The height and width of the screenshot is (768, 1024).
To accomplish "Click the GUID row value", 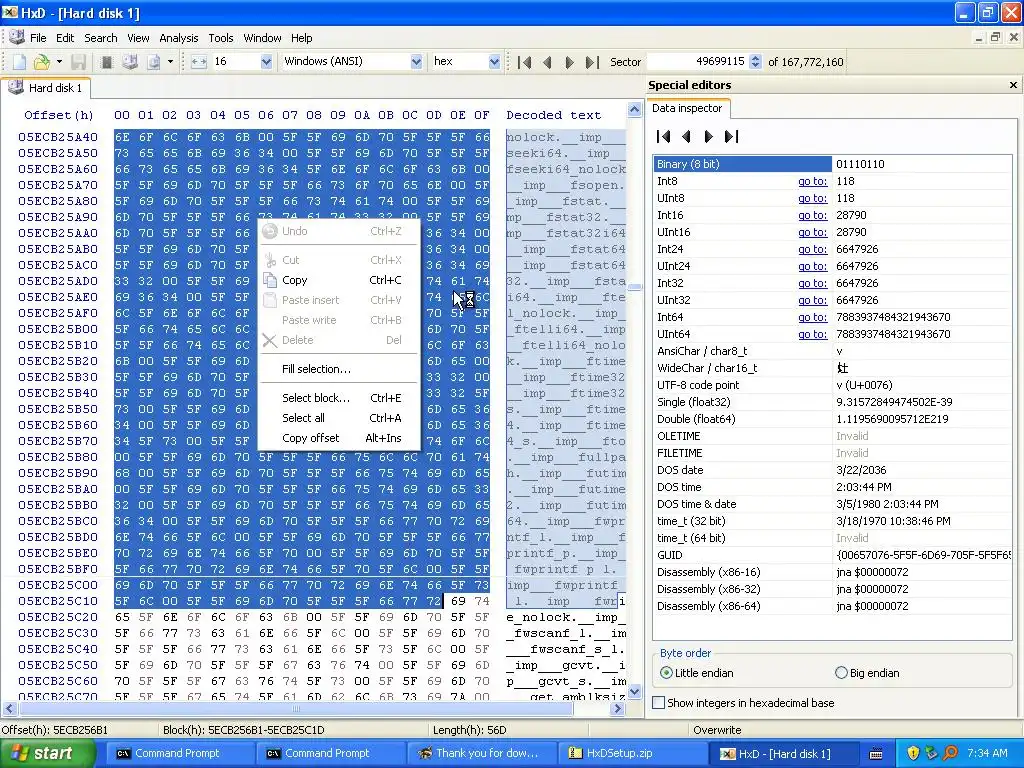I will pyautogui.click(x=923, y=555).
